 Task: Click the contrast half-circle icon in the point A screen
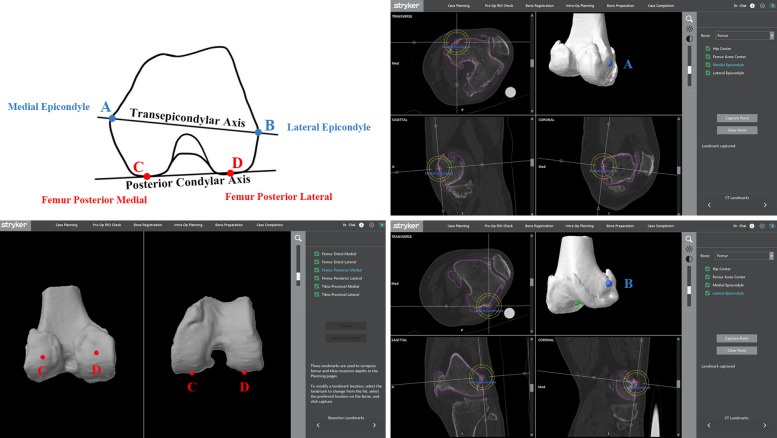(689, 39)
